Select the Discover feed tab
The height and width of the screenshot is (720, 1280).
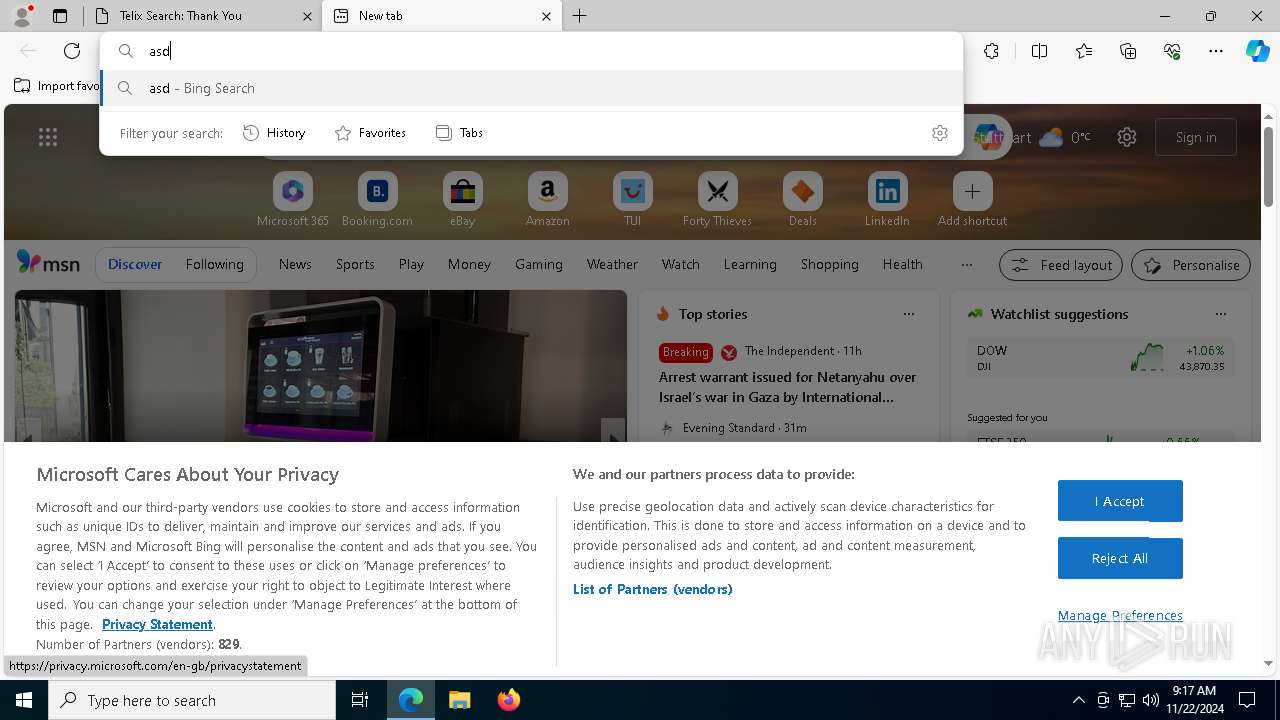pyautogui.click(x=135, y=264)
